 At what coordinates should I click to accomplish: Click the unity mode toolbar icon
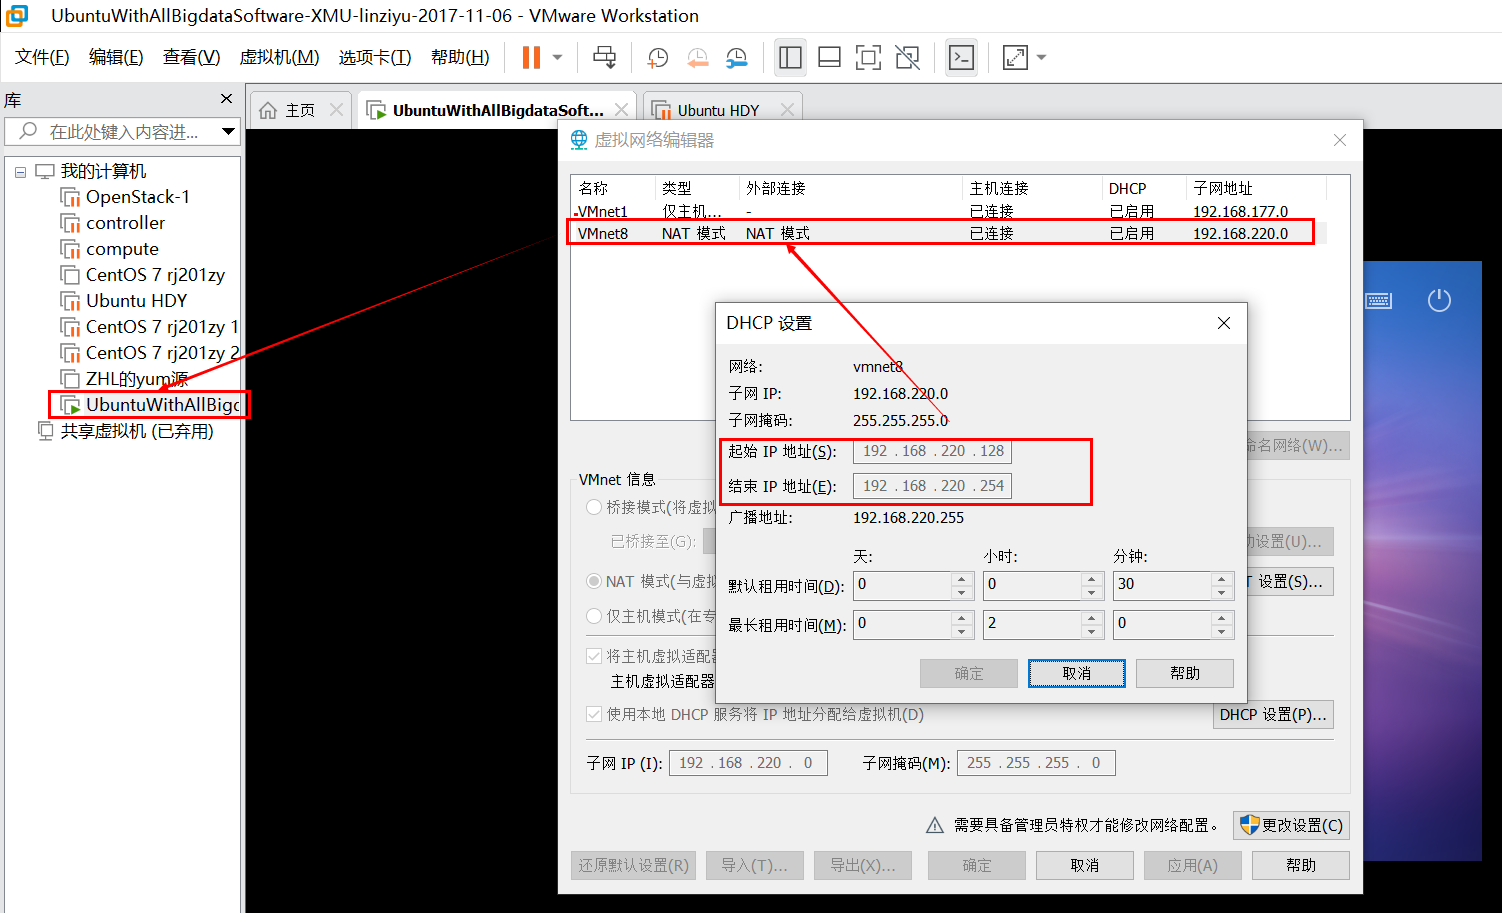tap(908, 57)
